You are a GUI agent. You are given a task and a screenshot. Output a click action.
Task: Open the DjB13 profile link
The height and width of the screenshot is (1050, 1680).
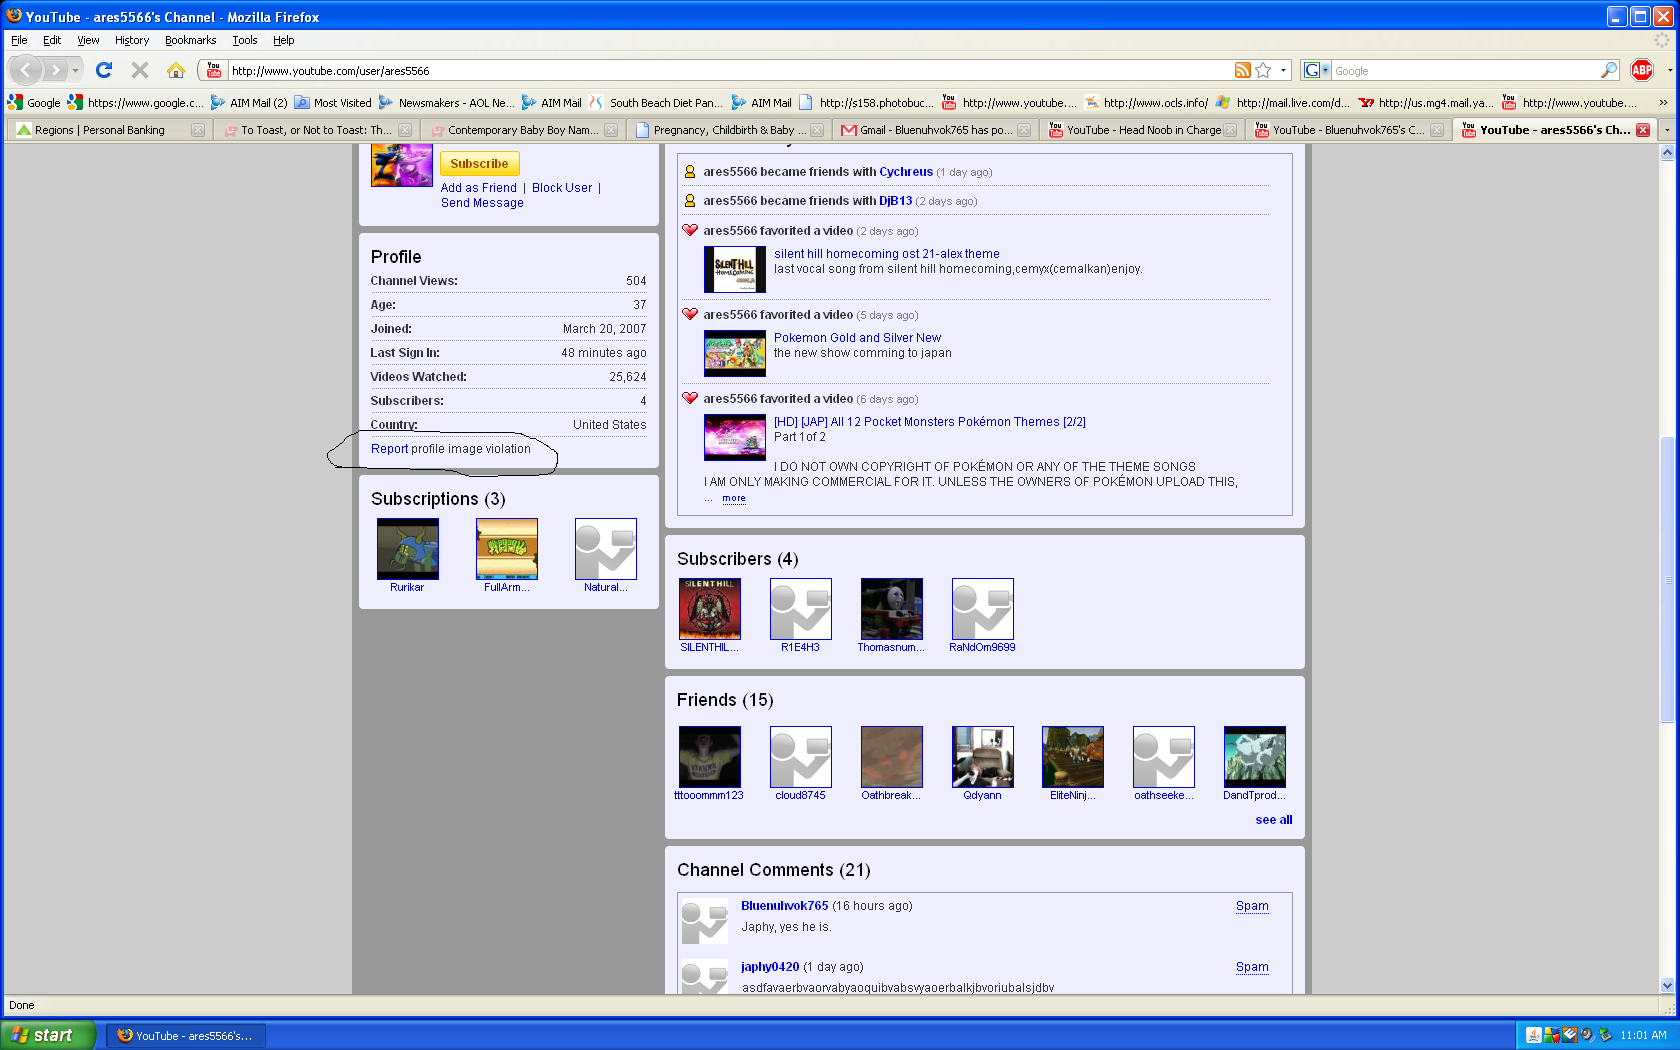[x=896, y=201]
